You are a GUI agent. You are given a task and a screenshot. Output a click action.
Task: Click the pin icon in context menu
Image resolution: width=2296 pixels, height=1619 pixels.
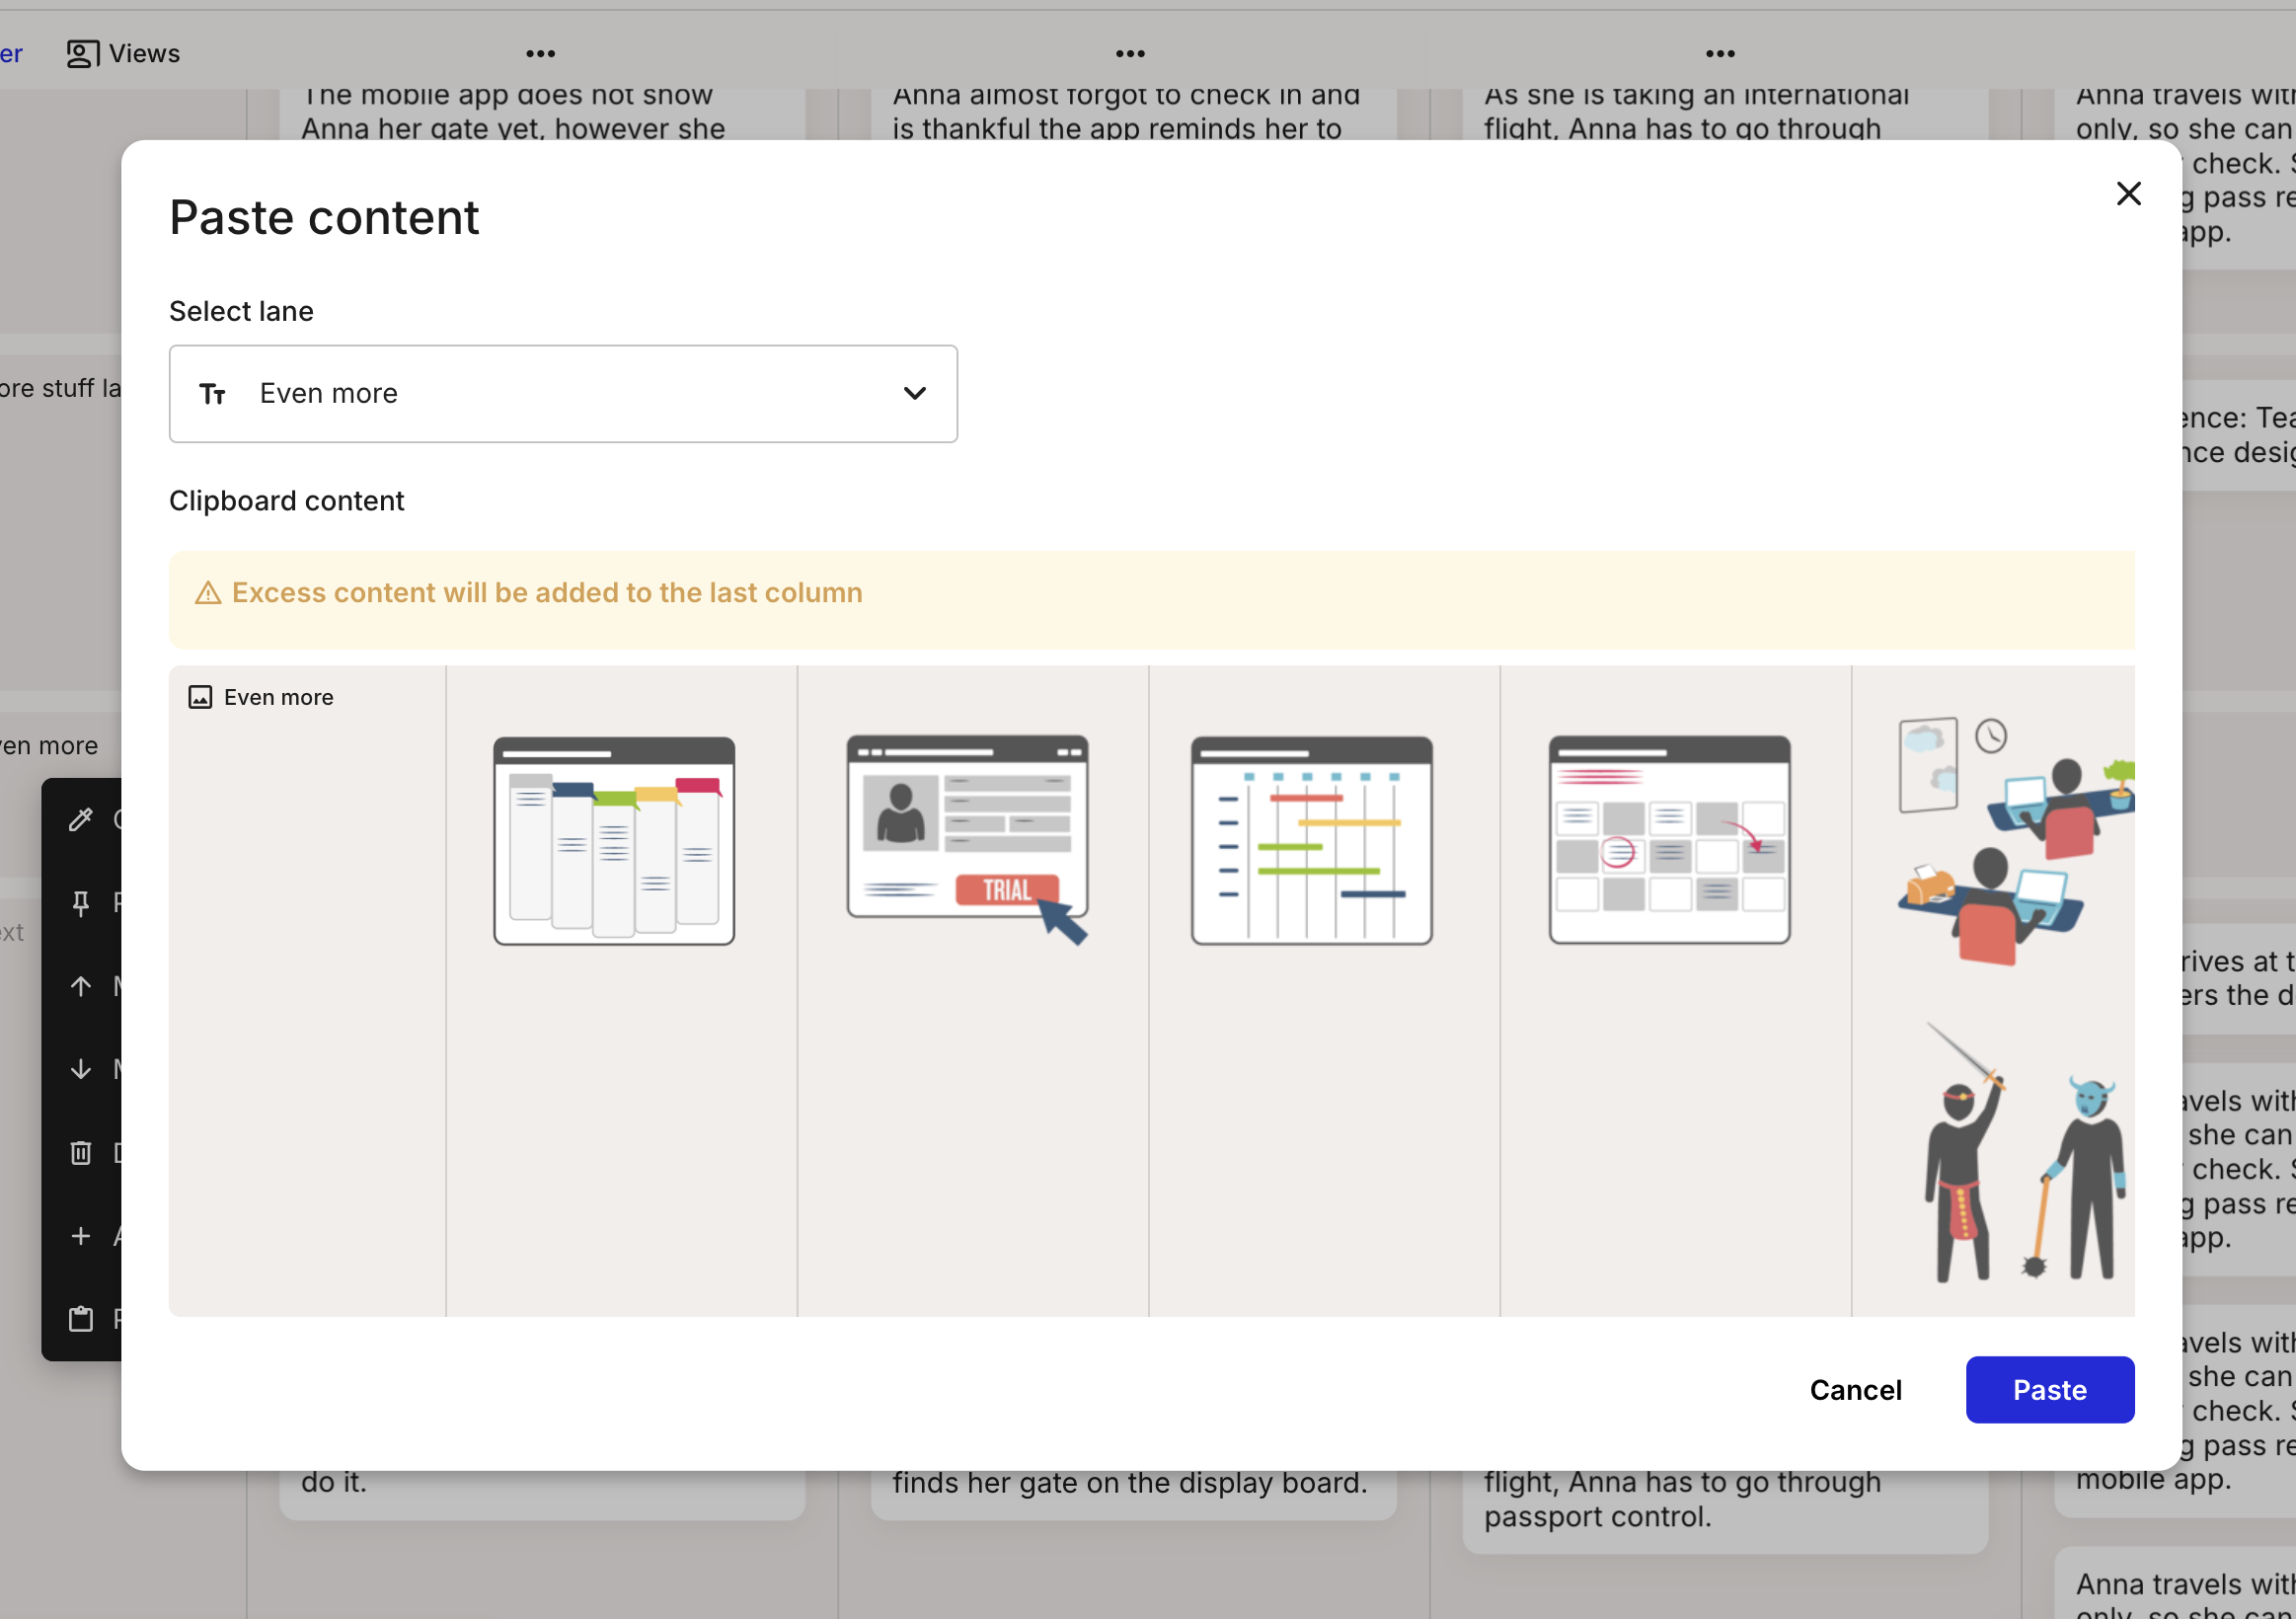coord(81,903)
